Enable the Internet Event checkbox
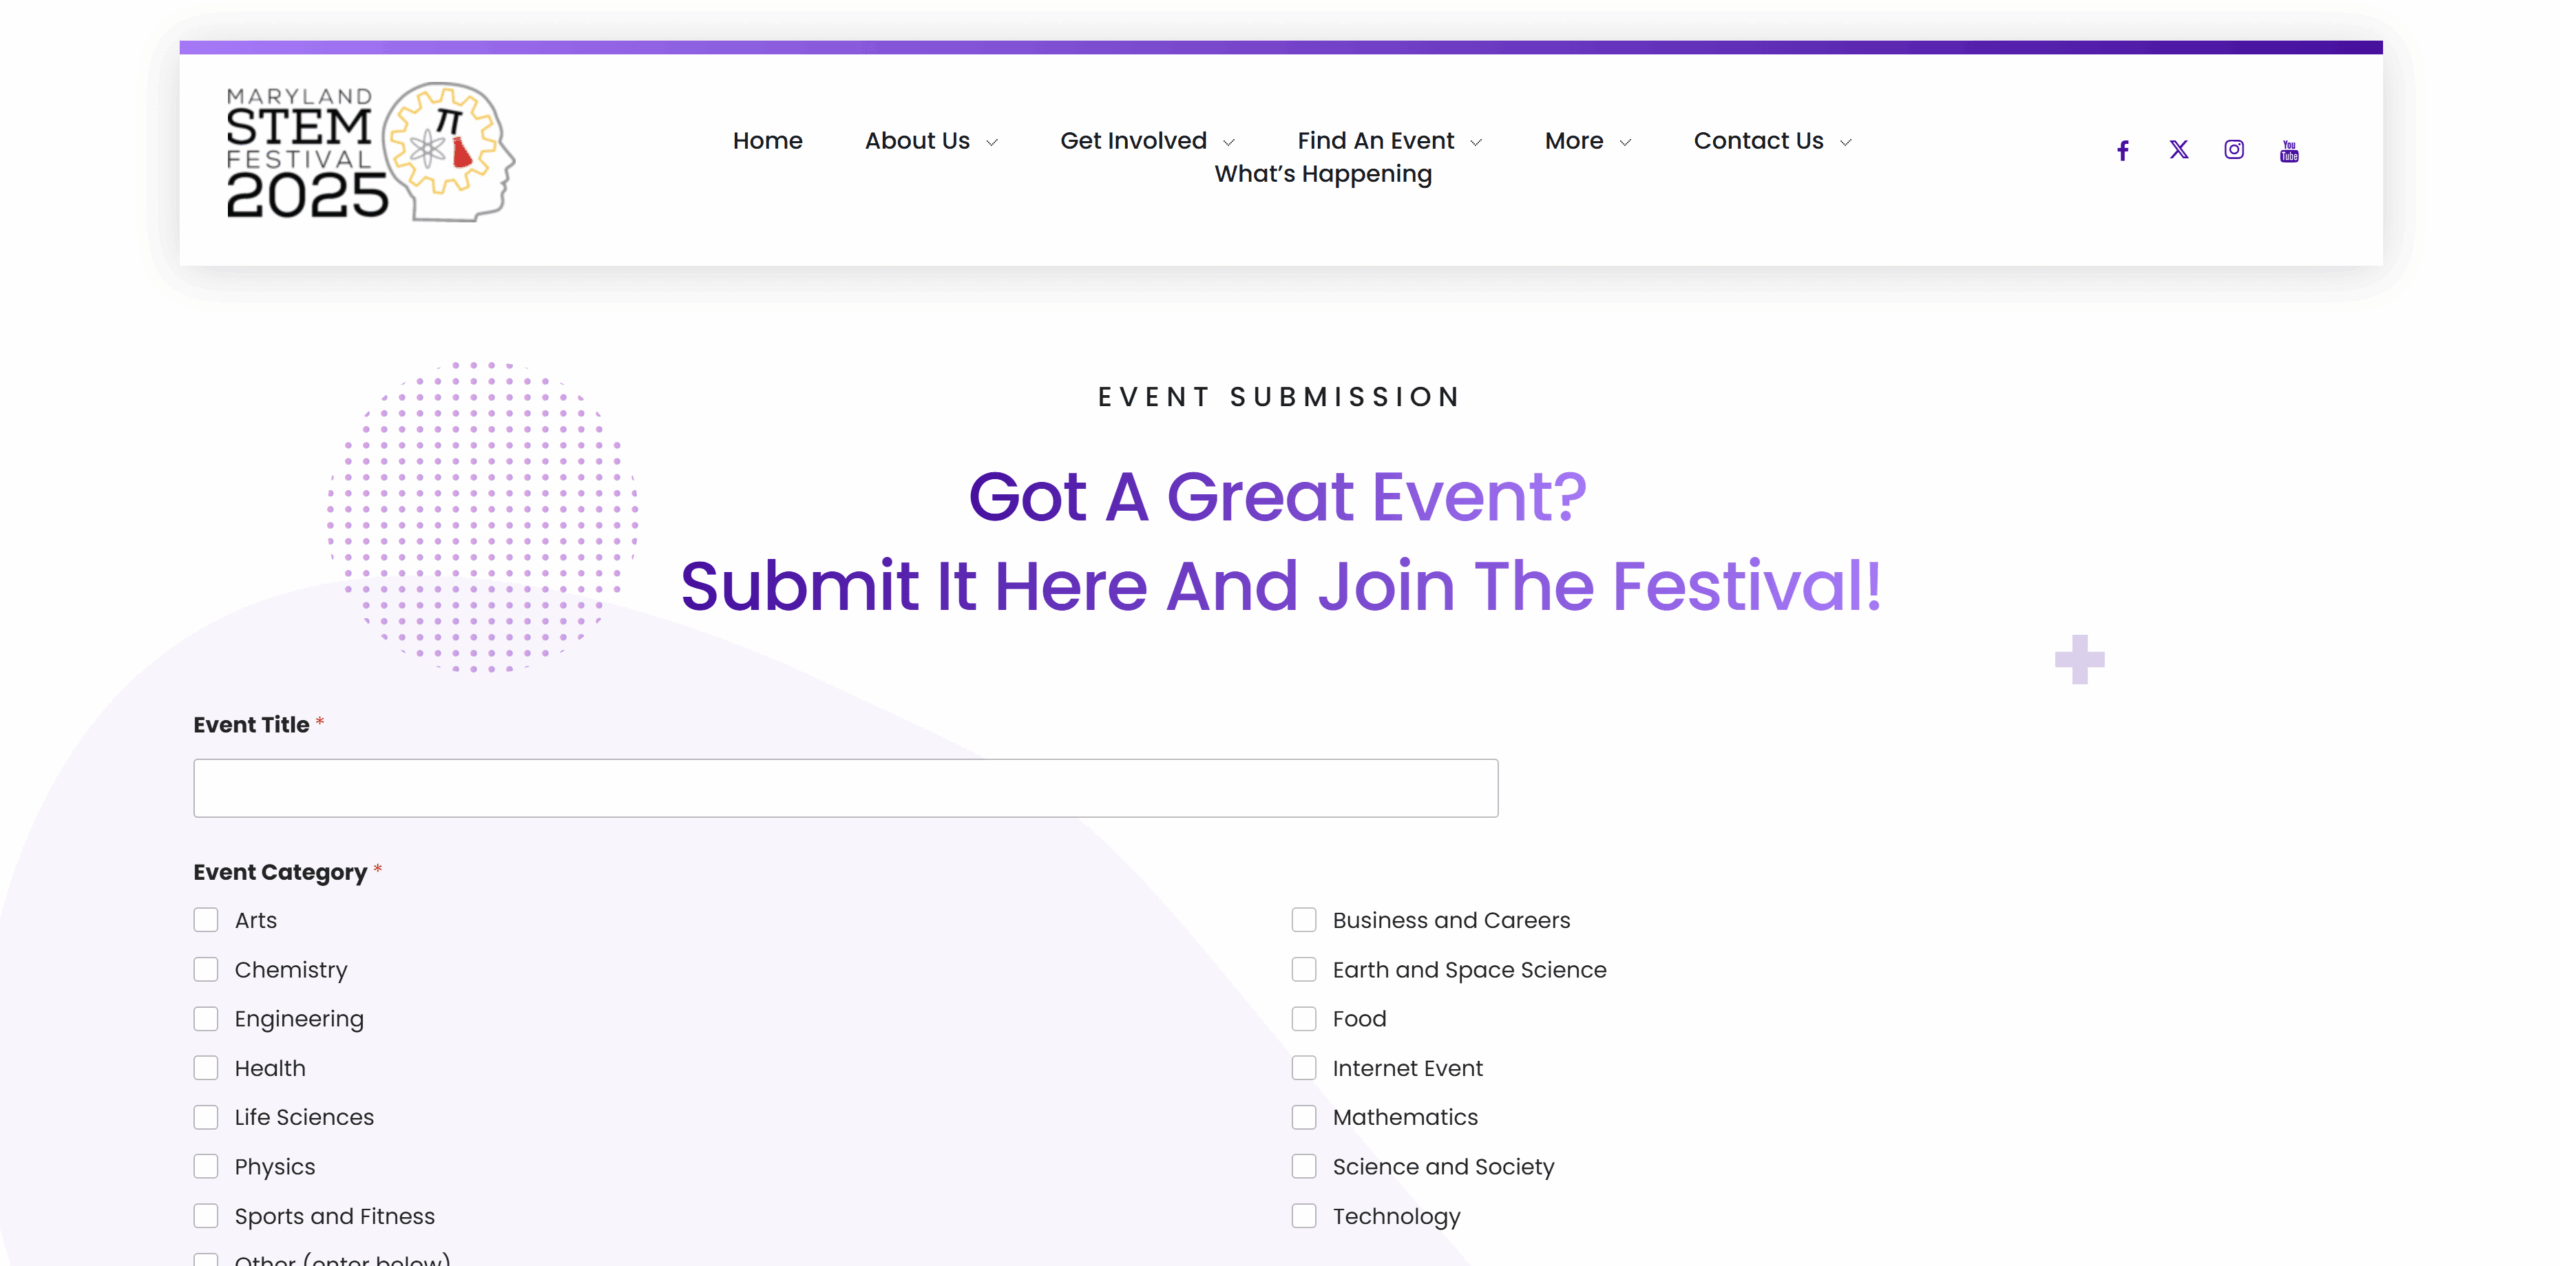Viewport: 2560px width, 1266px height. (x=1303, y=1068)
